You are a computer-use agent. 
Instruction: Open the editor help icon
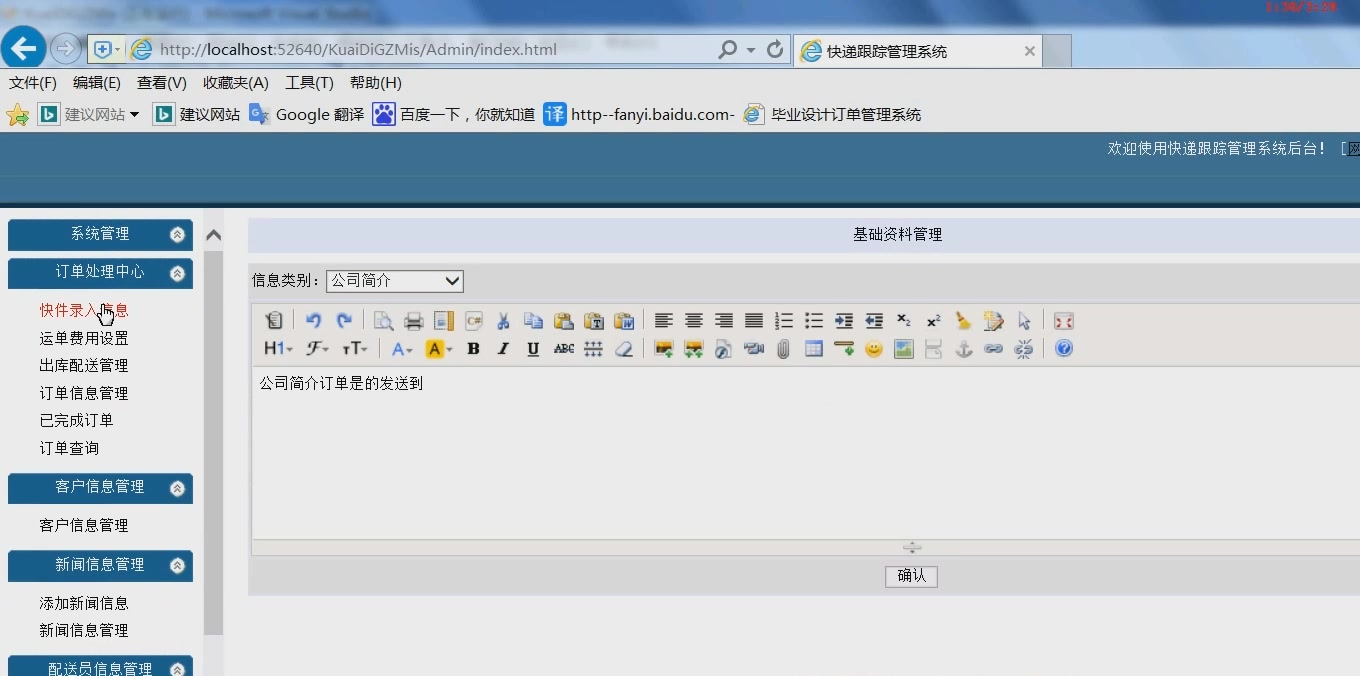[x=1063, y=348]
